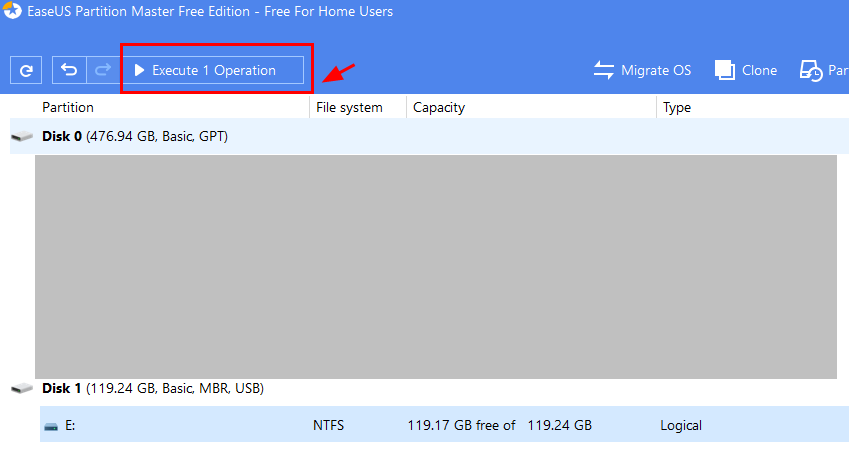Undo the last pending operation

click(69, 70)
